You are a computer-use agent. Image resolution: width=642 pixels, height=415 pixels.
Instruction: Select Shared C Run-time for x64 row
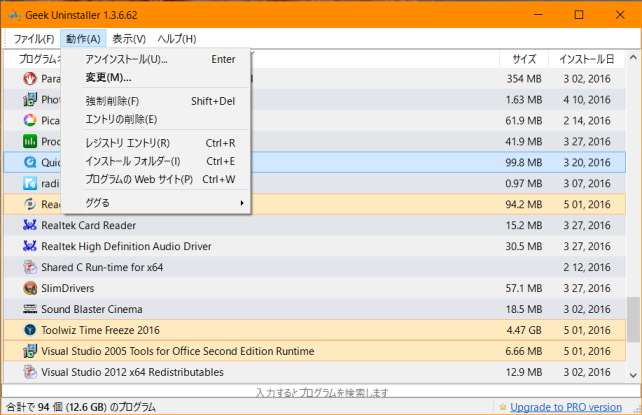[x=314, y=267]
